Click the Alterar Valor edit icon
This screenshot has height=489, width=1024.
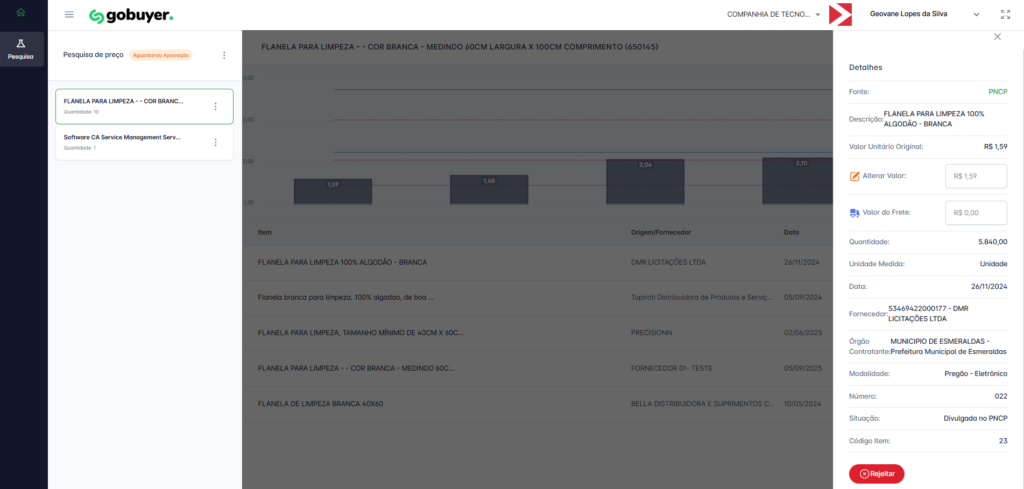pyautogui.click(x=854, y=176)
